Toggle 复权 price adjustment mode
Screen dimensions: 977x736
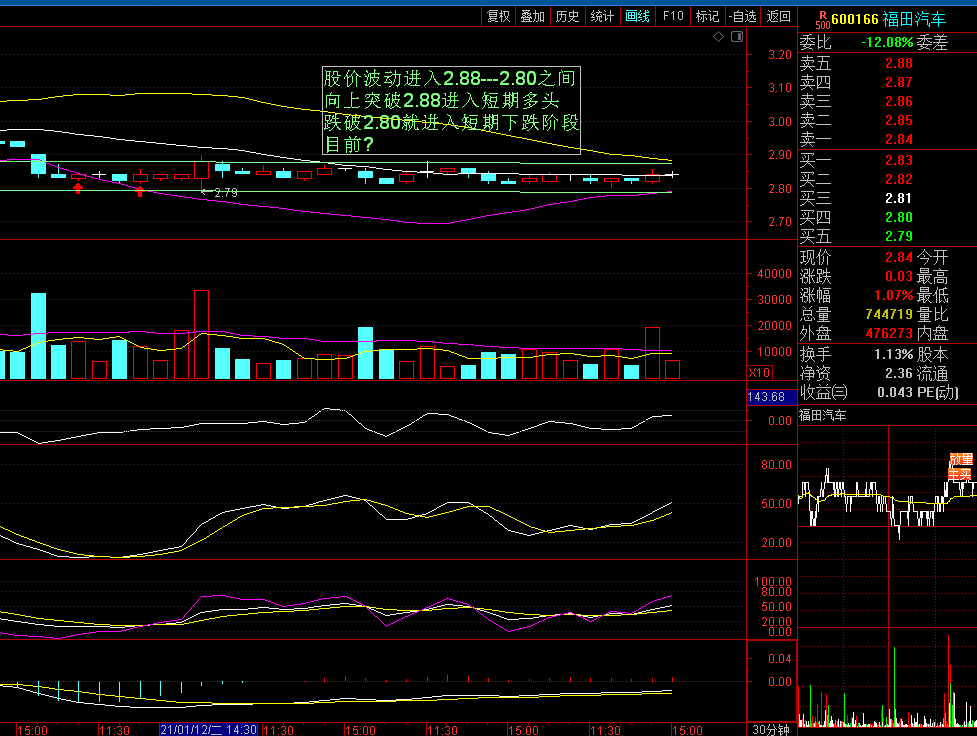click(498, 16)
